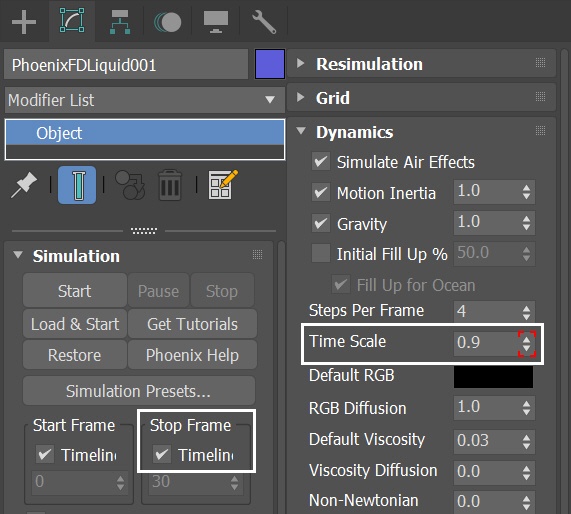This screenshot has height=514, width=571.
Task: Click the Load & Start button
Action: [x=75, y=324]
